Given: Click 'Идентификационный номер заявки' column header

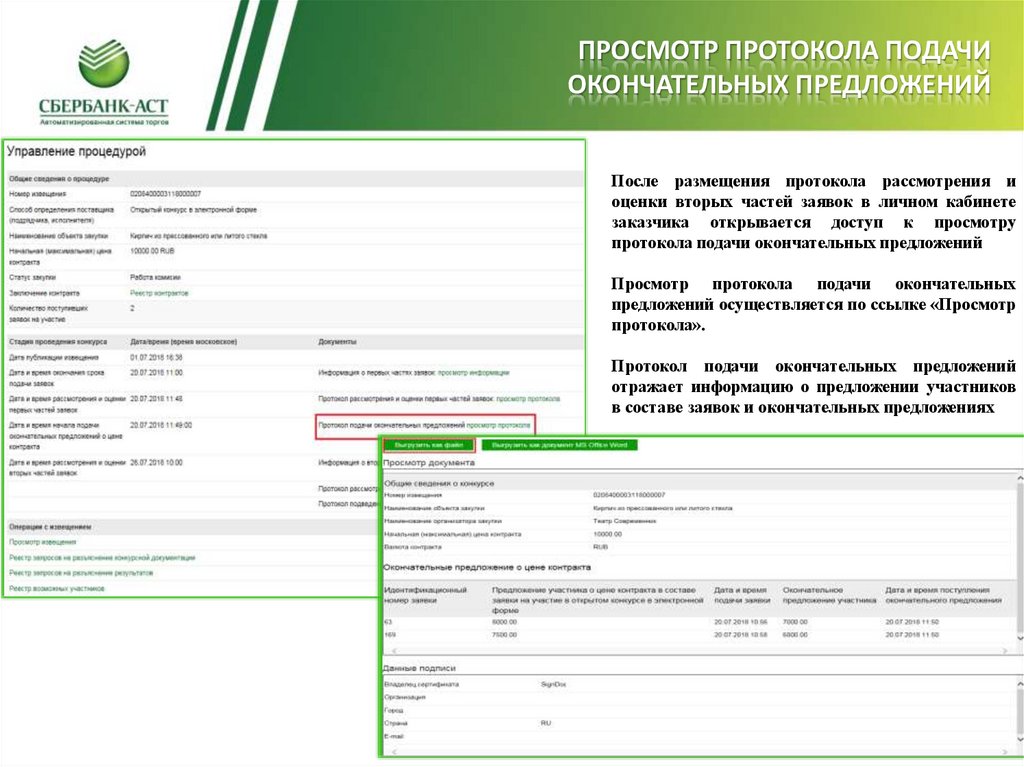Looking at the screenshot, I should (426, 595).
